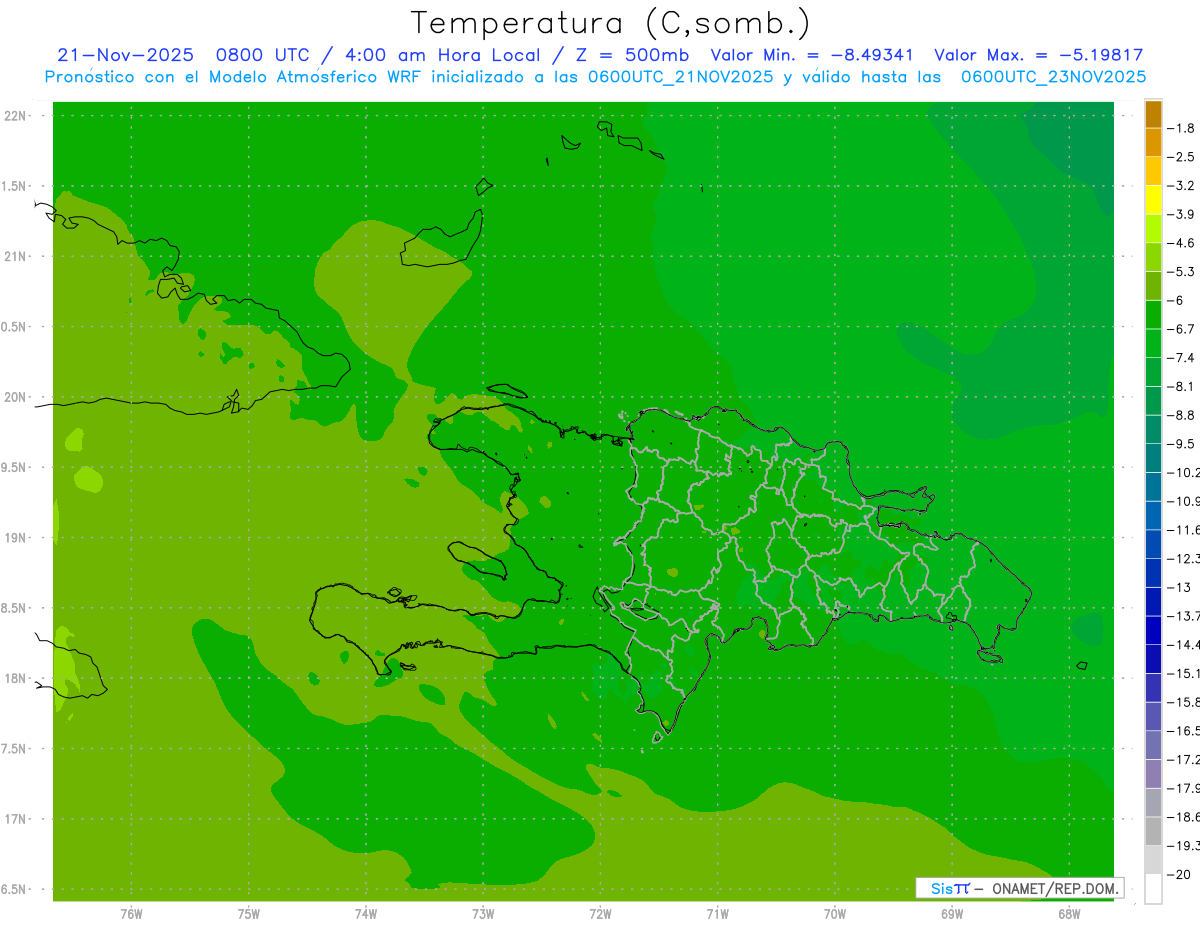Click the '-7.4' color bar label

tap(1181, 357)
